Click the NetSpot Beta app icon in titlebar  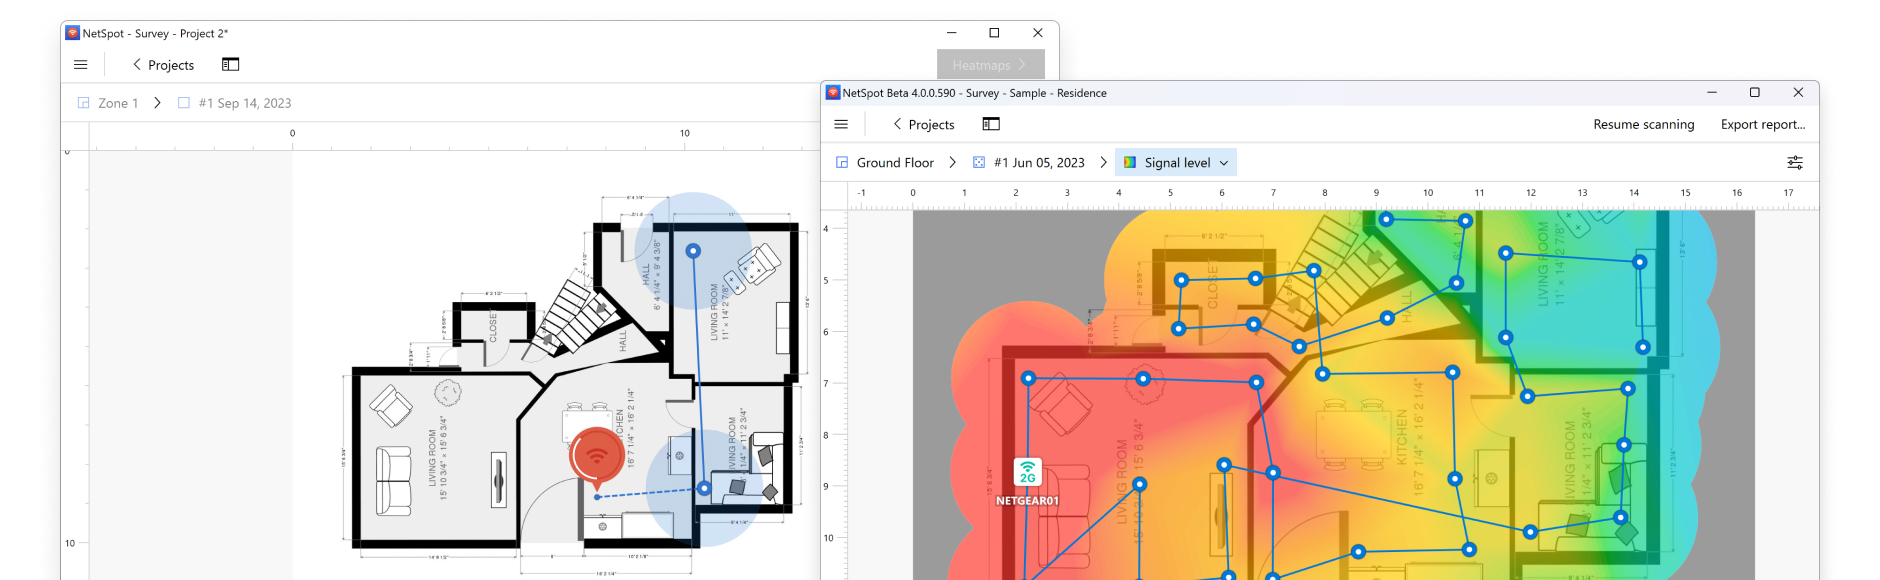coord(832,93)
